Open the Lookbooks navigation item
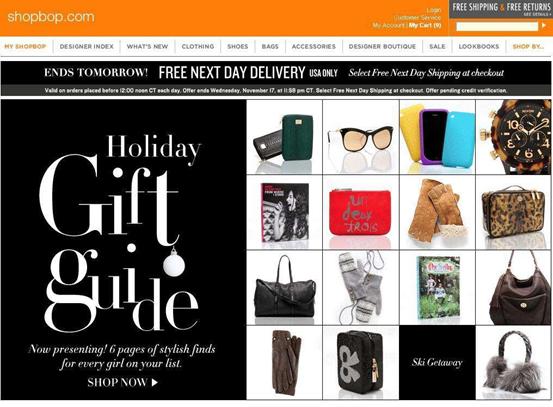 pos(479,46)
